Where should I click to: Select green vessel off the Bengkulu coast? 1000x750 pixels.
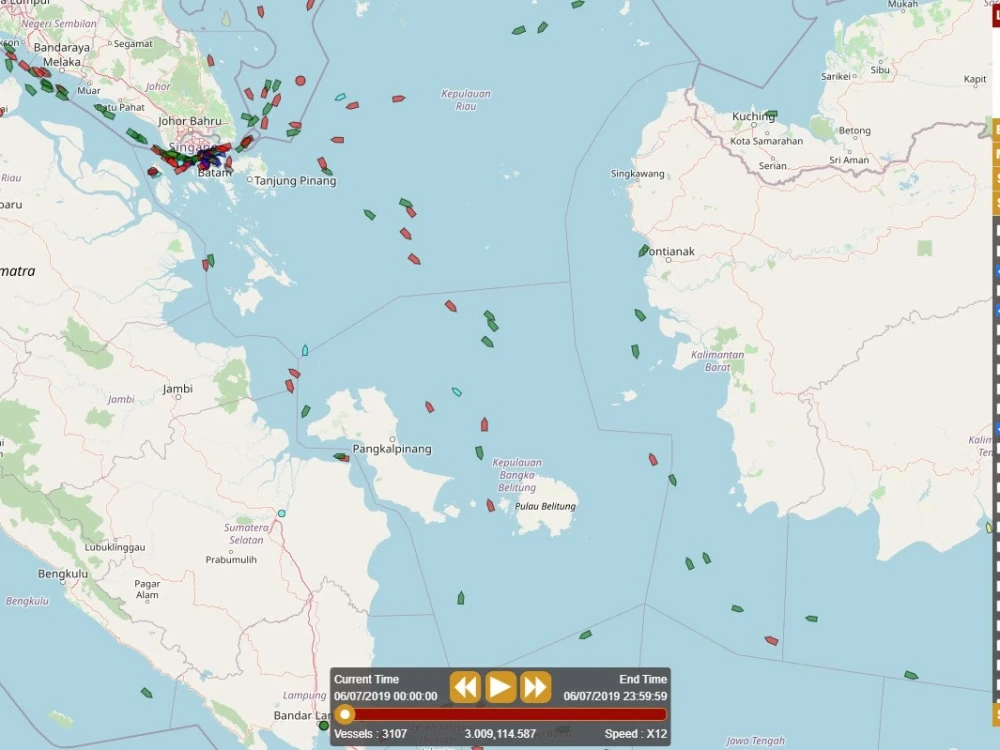point(147,693)
